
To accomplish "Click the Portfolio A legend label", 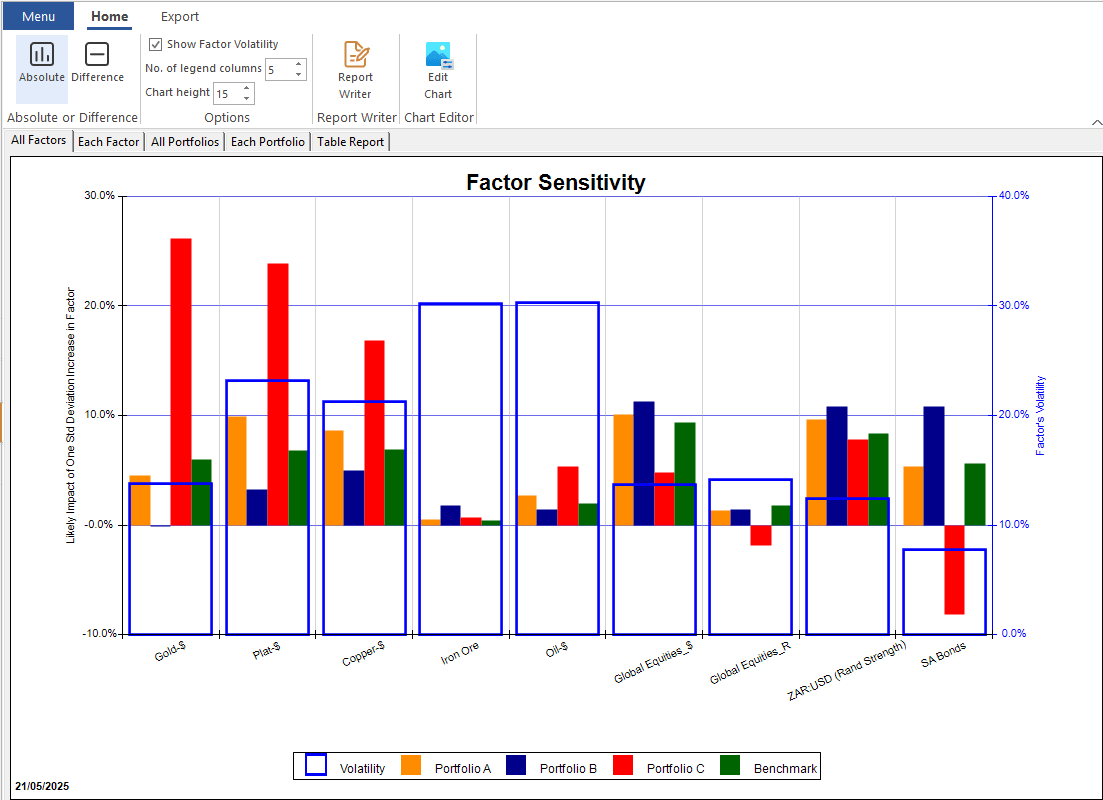I will click(x=462, y=768).
